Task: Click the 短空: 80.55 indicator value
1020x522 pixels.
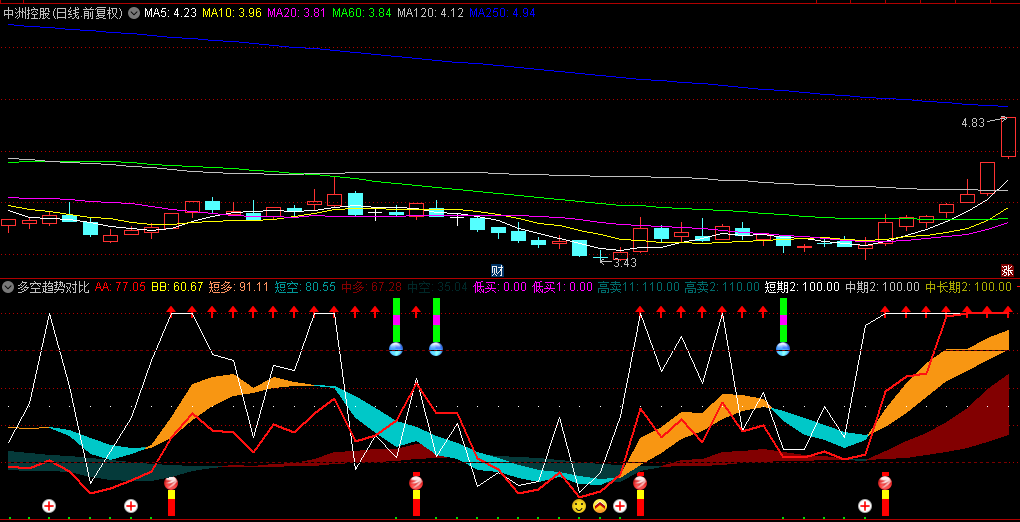Action: tap(305, 287)
